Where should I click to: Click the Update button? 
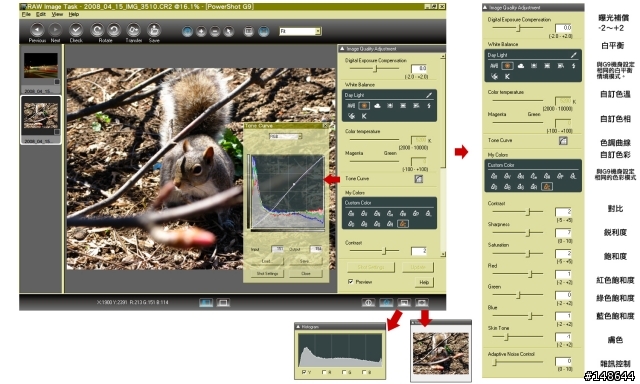click(418, 267)
